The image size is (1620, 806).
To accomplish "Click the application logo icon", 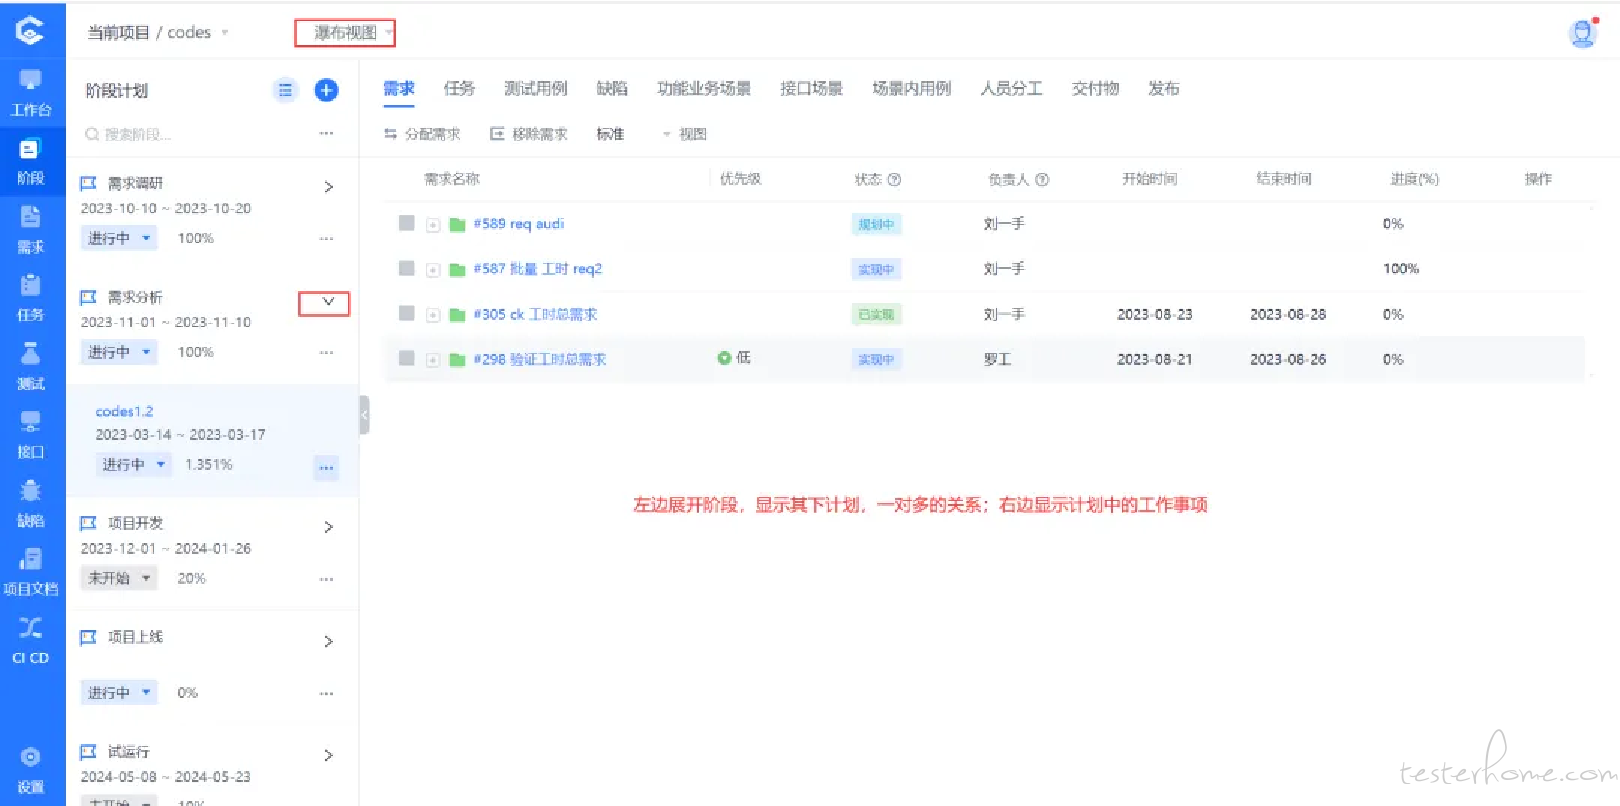I will pos(30,30).
